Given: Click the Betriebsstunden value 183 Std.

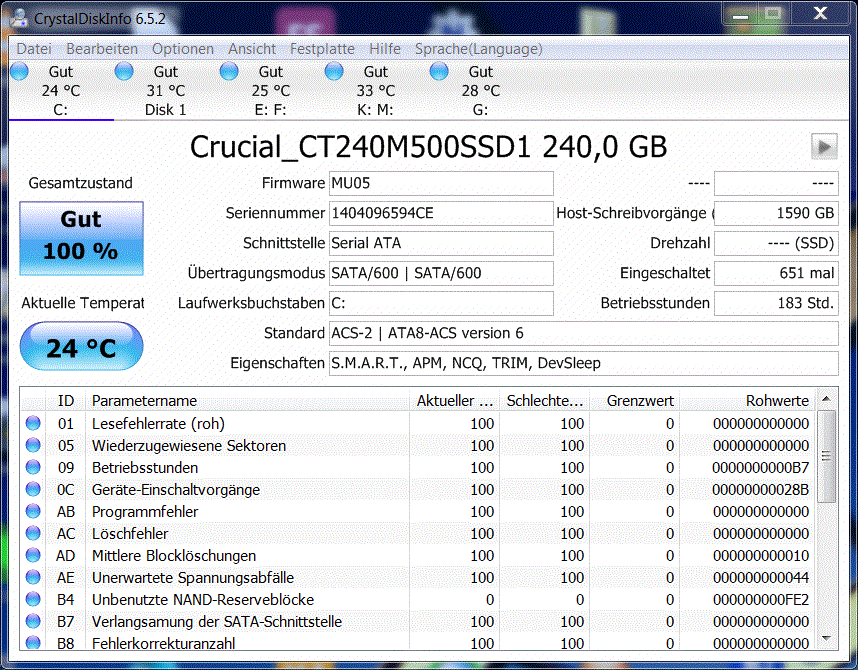Looking at the screenshot, I should coord(776,303).
